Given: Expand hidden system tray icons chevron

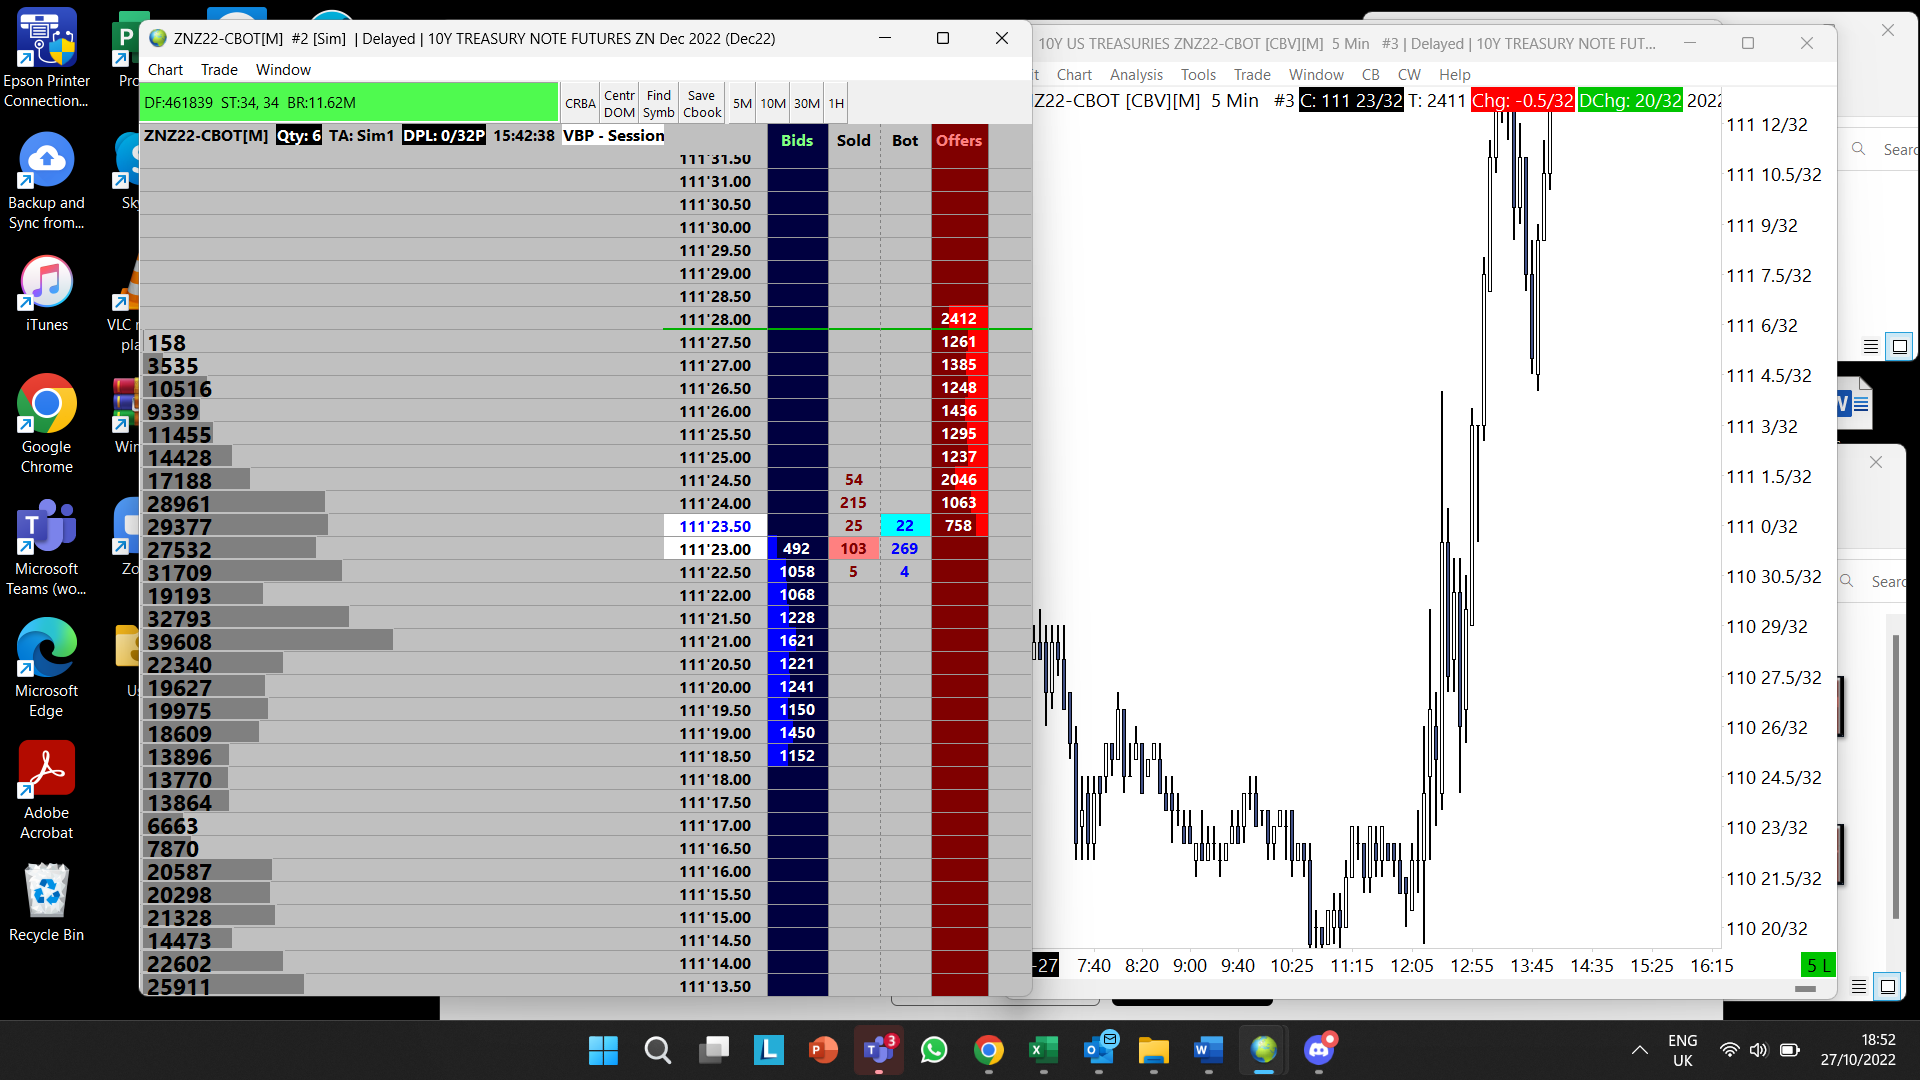Looking at the screenshot, I should (x=1639, y=1049).
